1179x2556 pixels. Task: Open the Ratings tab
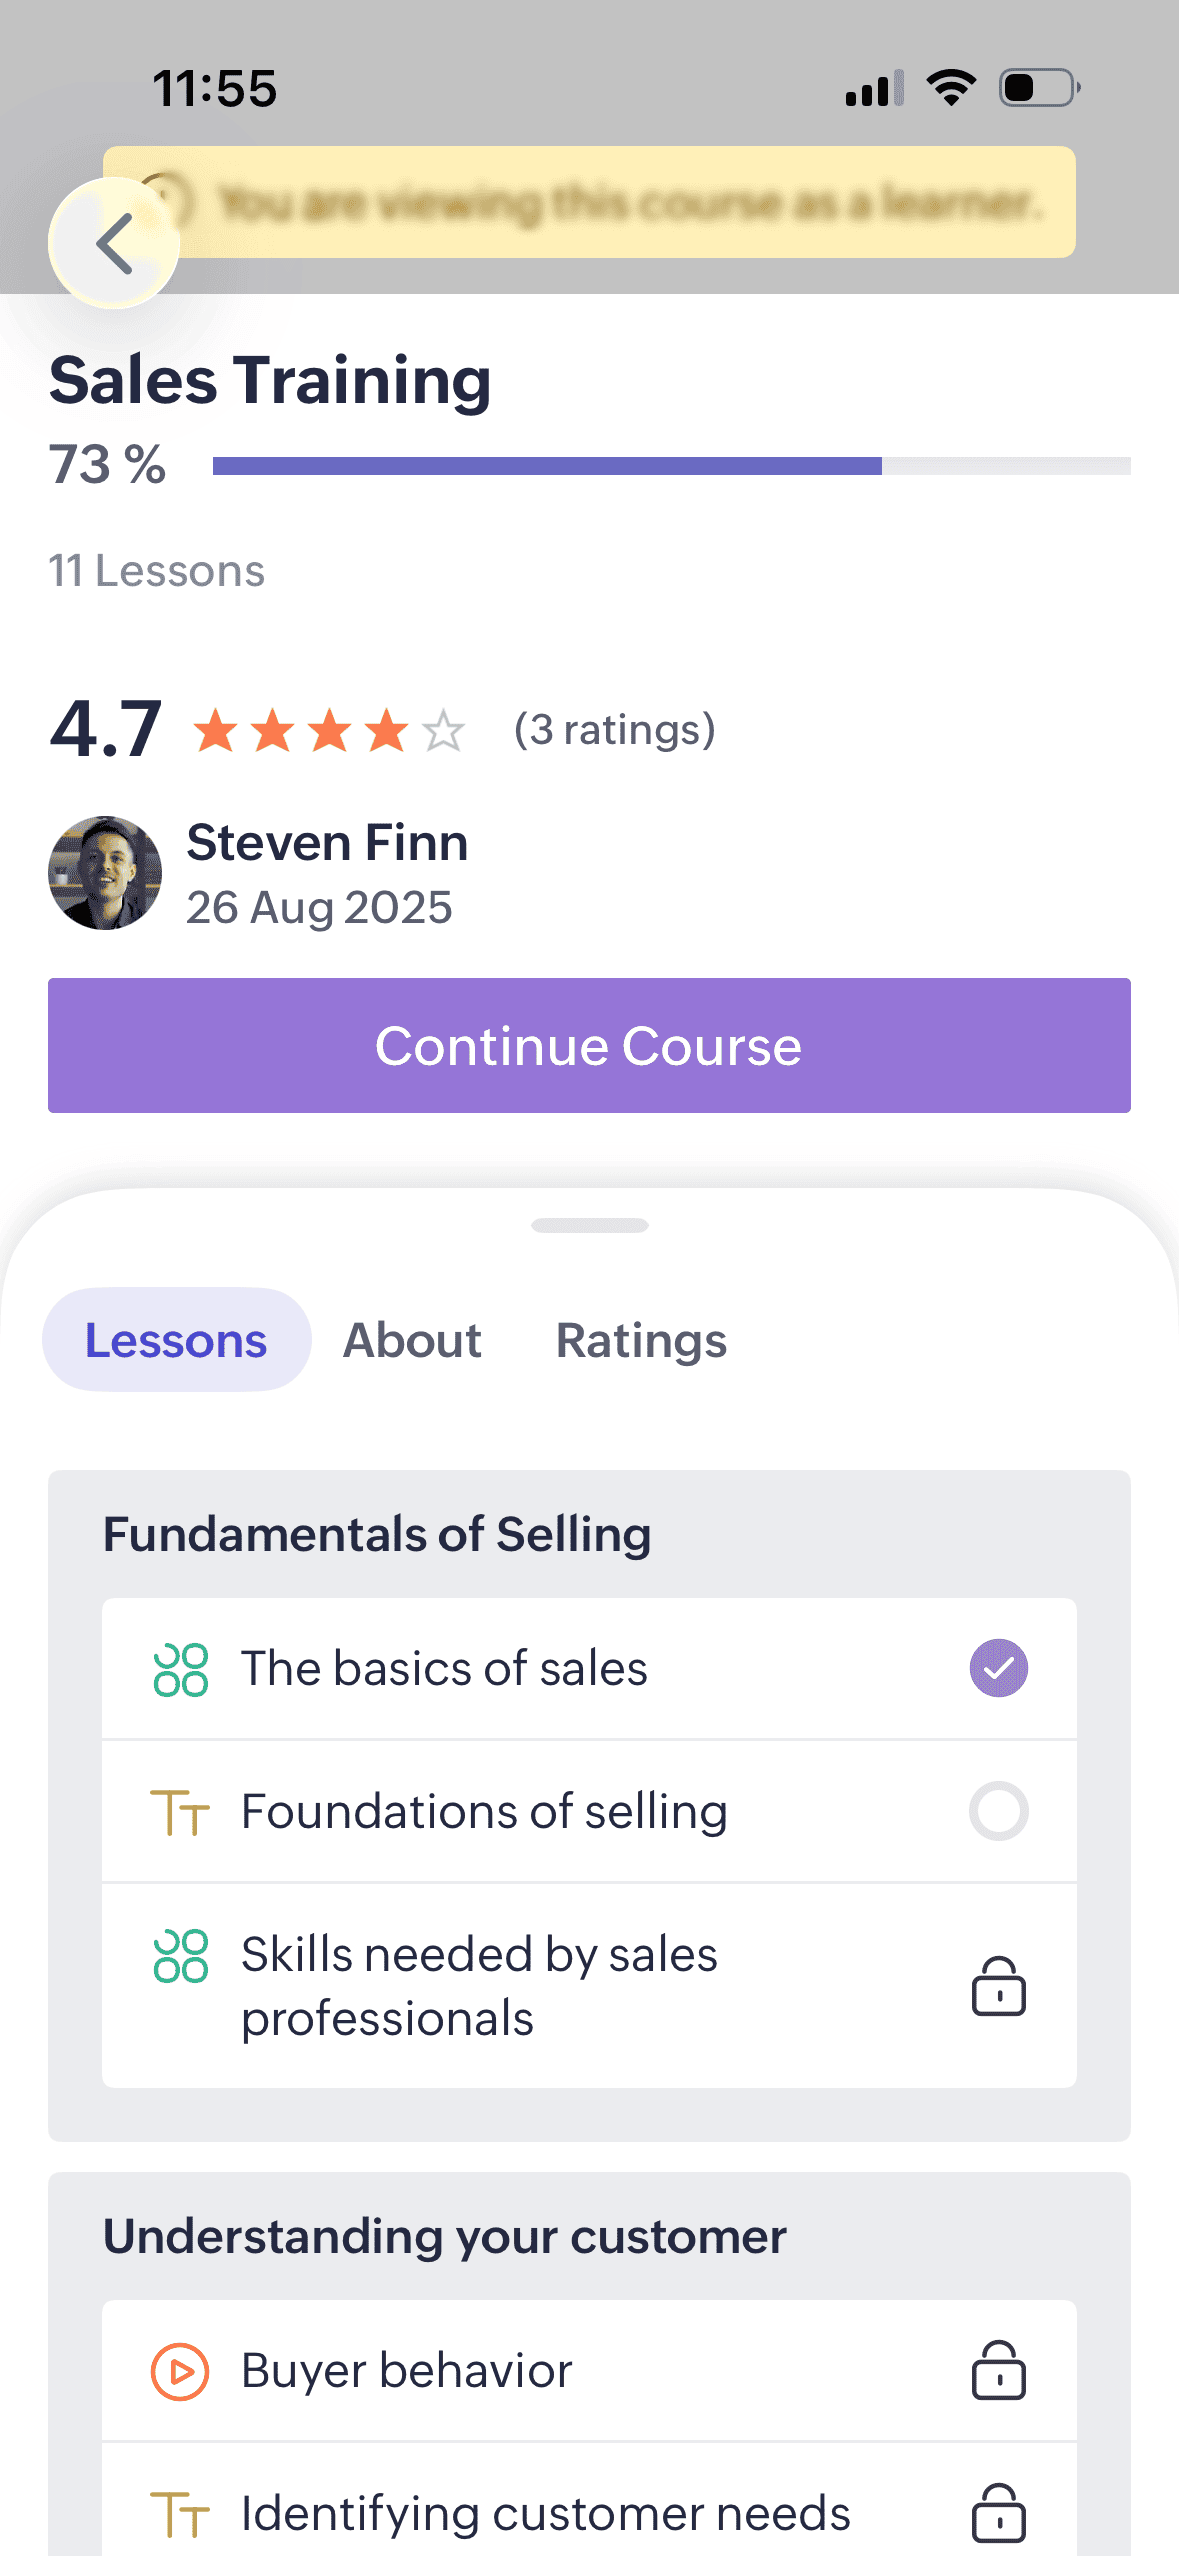(x=641, y=1340)
